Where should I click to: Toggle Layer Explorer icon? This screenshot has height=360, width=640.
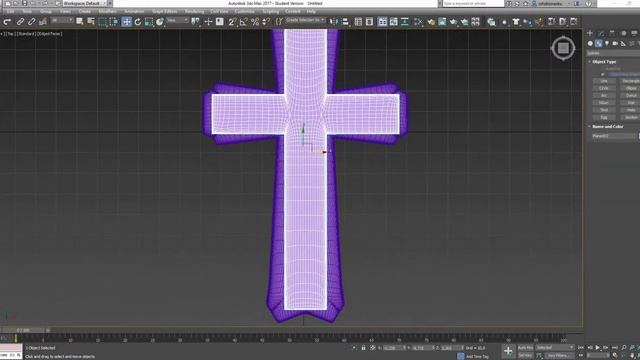369,22
